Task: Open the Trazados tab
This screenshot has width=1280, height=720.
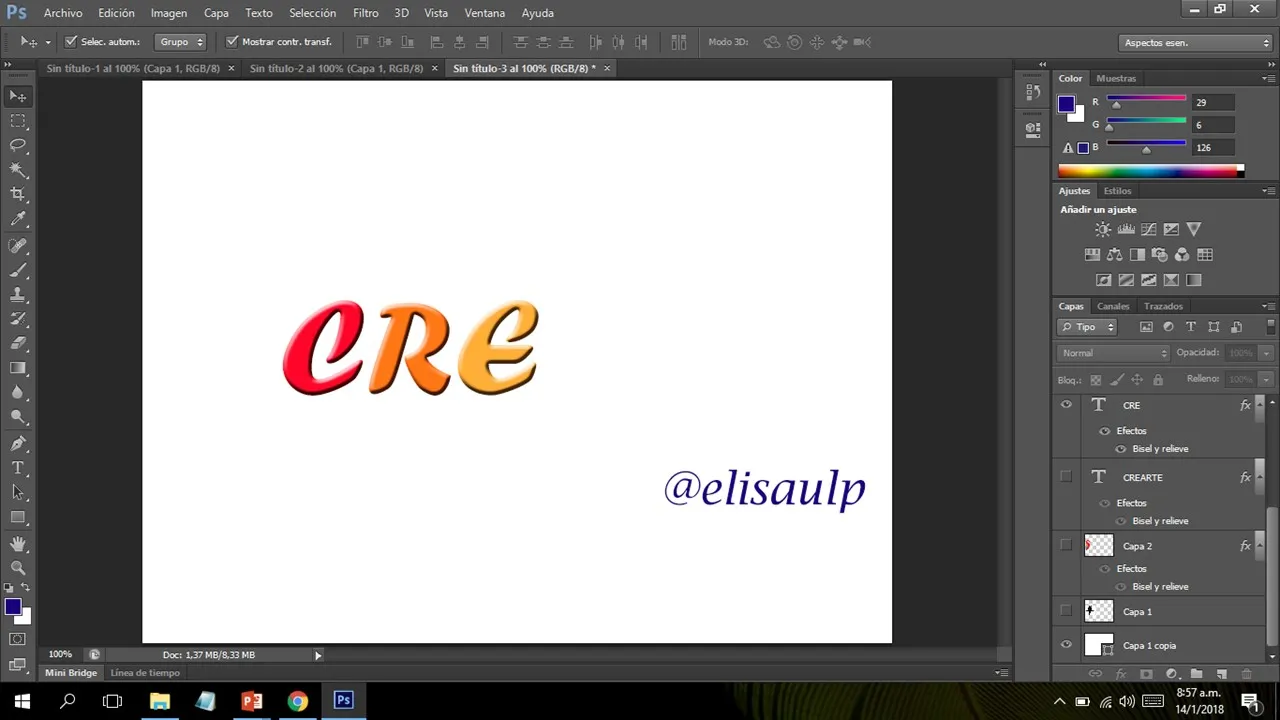Action: point(1163,306)
